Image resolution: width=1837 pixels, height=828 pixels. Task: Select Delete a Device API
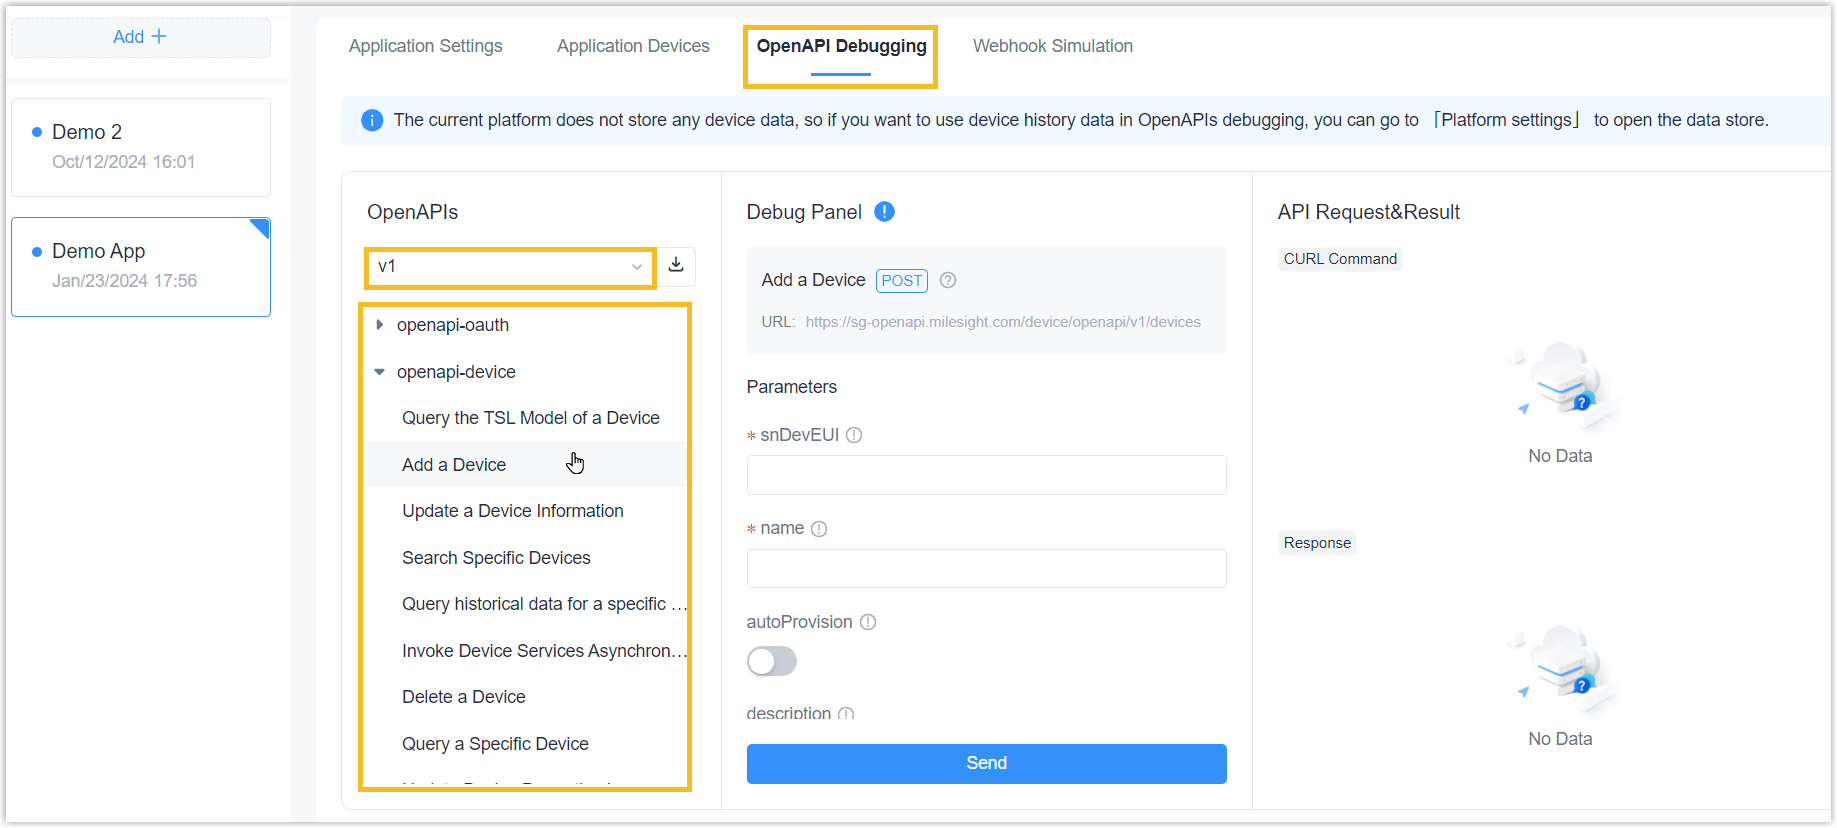click(464, 697)
